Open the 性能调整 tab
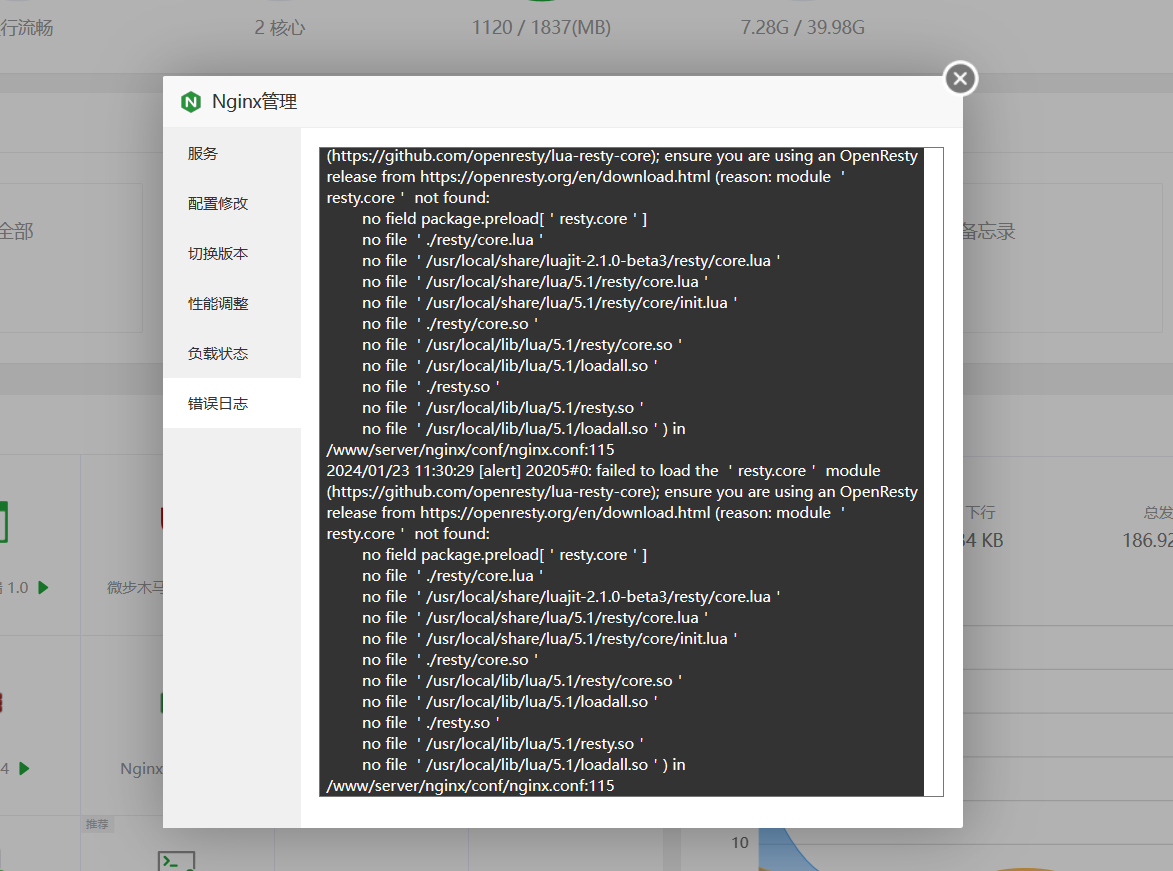The image size is (1173, 871). coord(232,304)
